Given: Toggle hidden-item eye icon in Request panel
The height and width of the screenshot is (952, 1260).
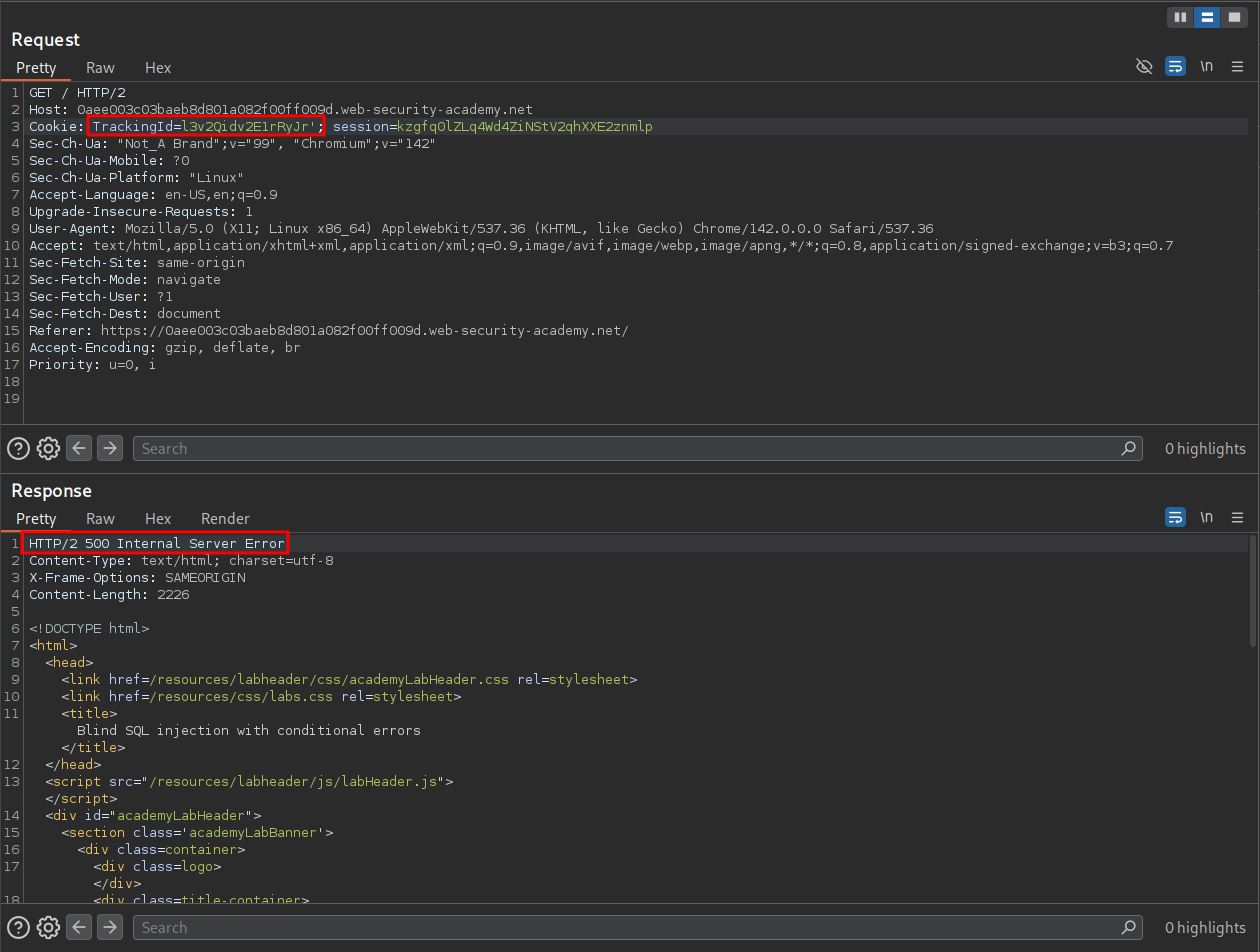Looking at the screenshot, I should click(x=1144, y=67).
